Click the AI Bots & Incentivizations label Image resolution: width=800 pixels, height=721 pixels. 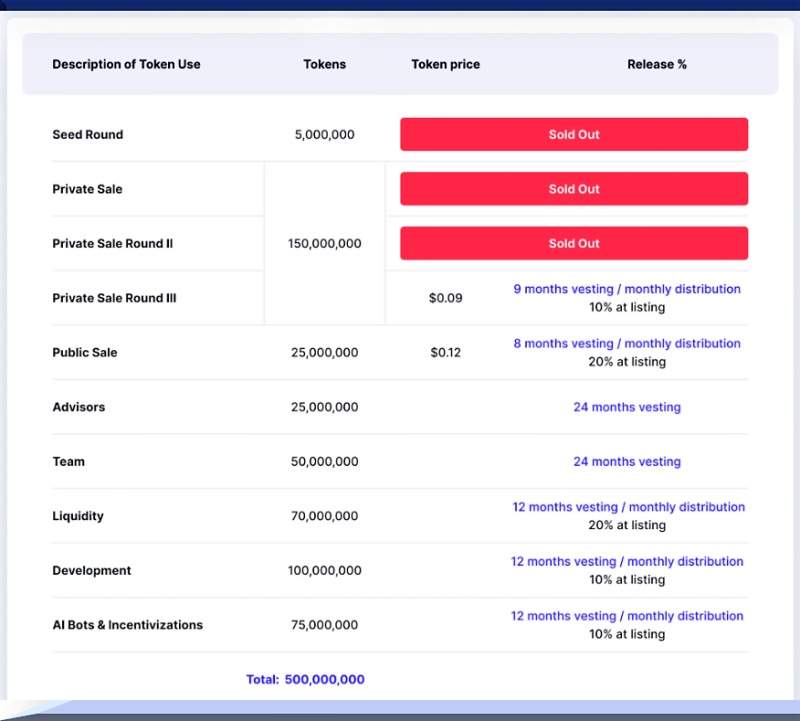coord(128,625)
